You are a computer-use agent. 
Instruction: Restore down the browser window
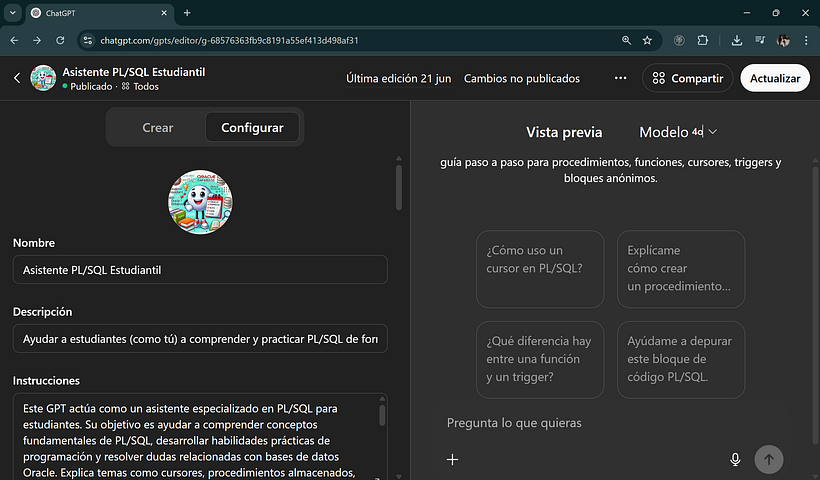[x=776, y=13]
